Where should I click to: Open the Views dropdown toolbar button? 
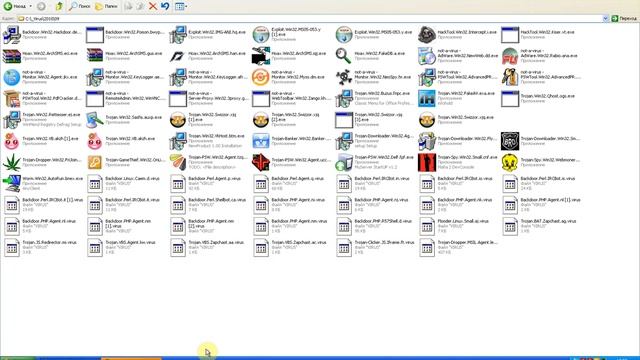pyautogui.click(x=181, y=6)
